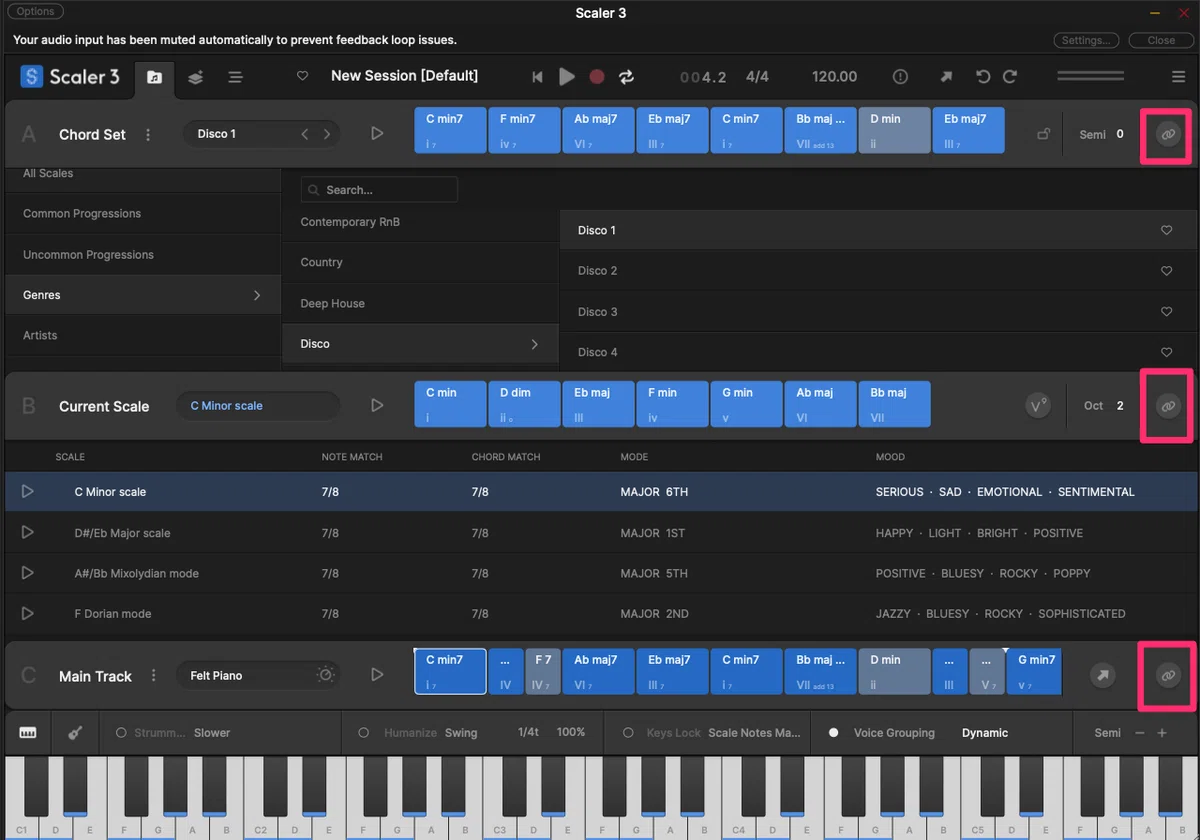
Task: Preview the A#/Bb Mixolydian mode row
Action: [28, 573]
